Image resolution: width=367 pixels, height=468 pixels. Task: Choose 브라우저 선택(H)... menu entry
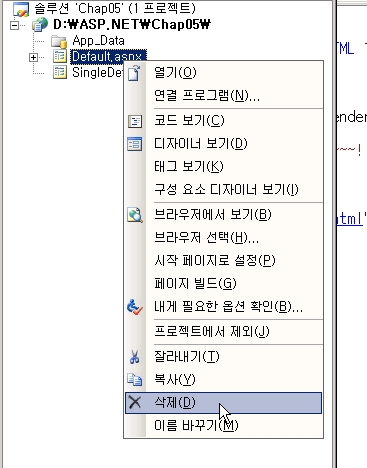pyautogui.click(x=223, y=238)
